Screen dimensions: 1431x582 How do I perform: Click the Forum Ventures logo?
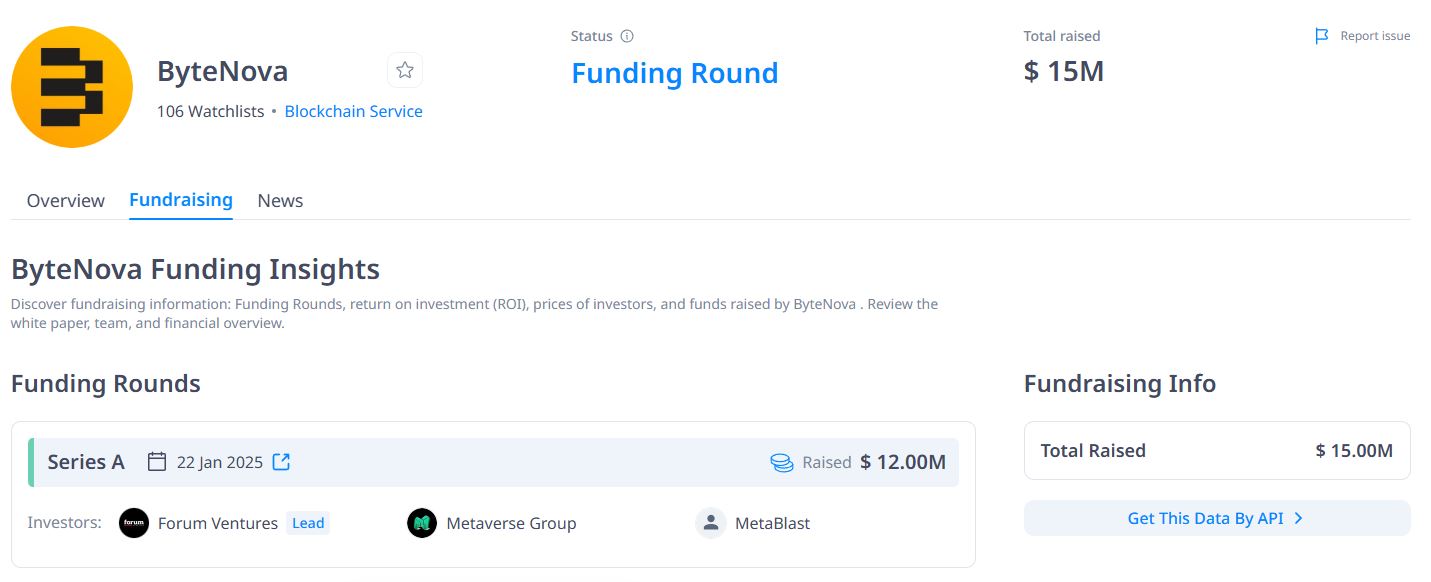click(134, 523)
